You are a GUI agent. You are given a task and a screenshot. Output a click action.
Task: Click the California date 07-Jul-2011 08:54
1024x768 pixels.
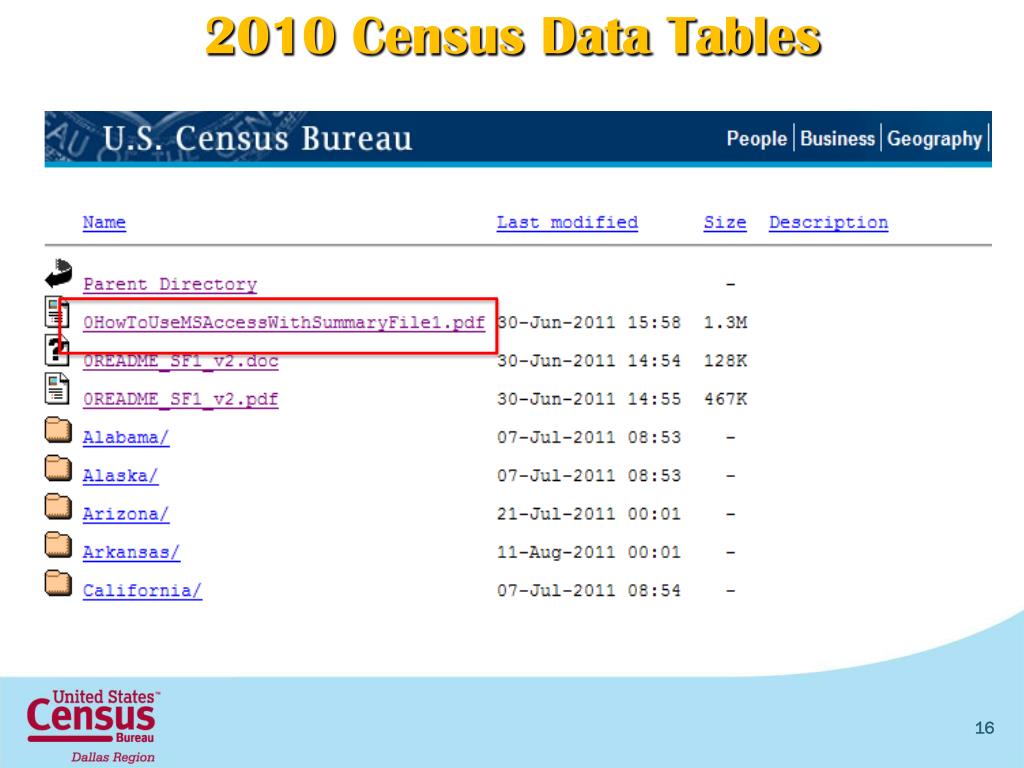tap(589, 590)
